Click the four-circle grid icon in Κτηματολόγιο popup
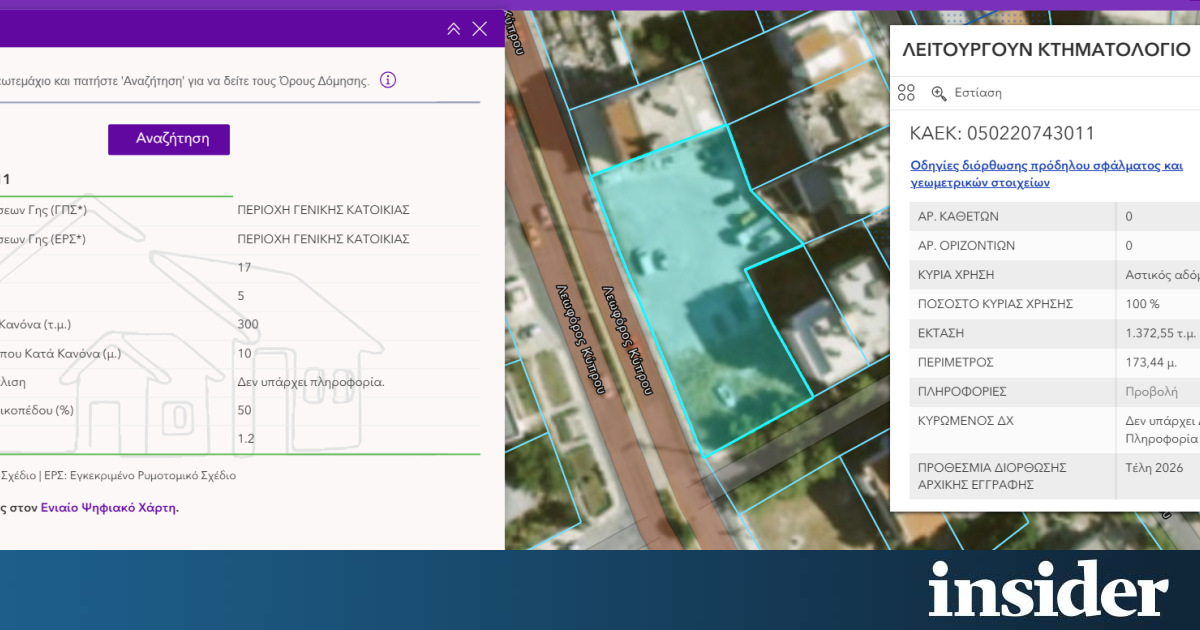The height and width of the screenshot is (630, 1200). pyautogui.click(x=906, y=93)
